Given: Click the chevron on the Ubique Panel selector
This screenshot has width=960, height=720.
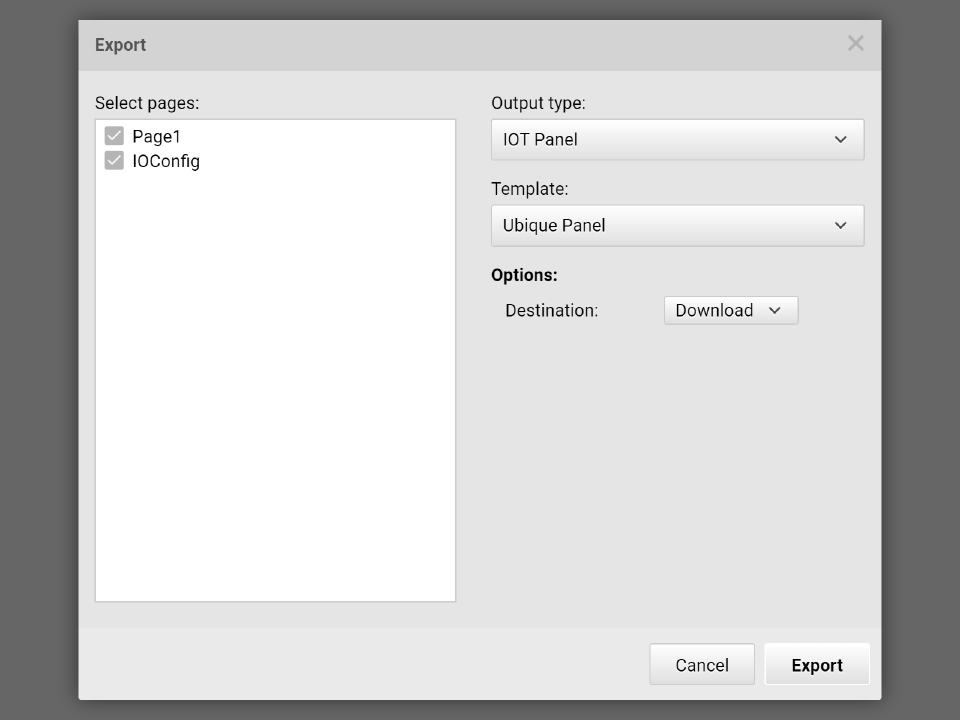Looking at the screenshot, I should (x=841, y=225).
